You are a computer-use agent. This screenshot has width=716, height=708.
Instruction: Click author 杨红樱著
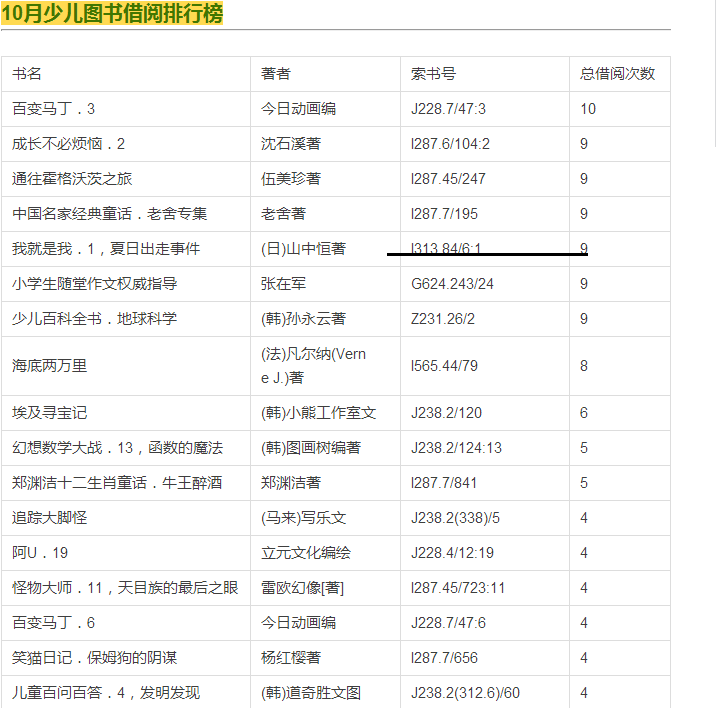click(291, 658)
